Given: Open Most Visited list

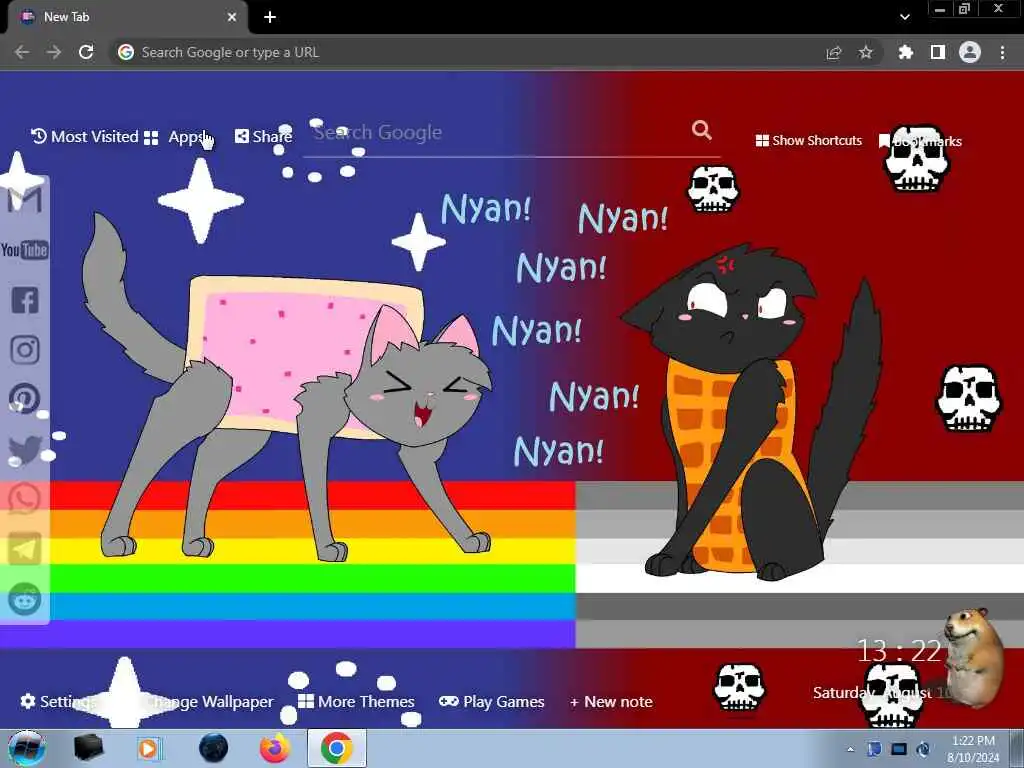Looking at the screenshot, I should [x=85, y=136].
